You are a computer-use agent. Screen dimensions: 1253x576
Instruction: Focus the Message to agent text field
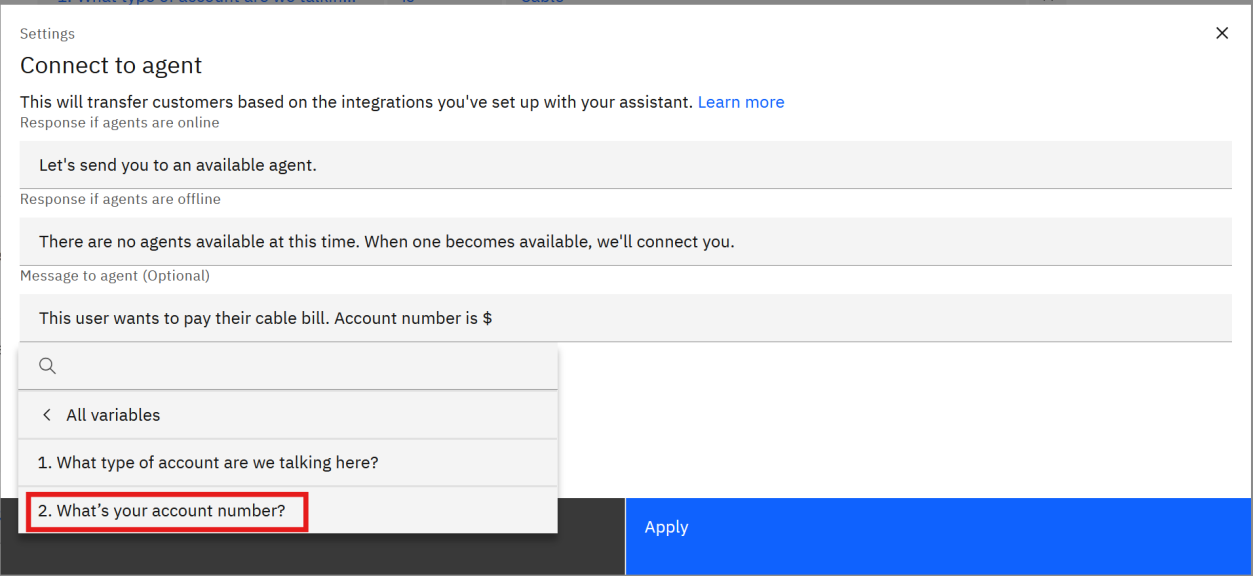point(800,318)
